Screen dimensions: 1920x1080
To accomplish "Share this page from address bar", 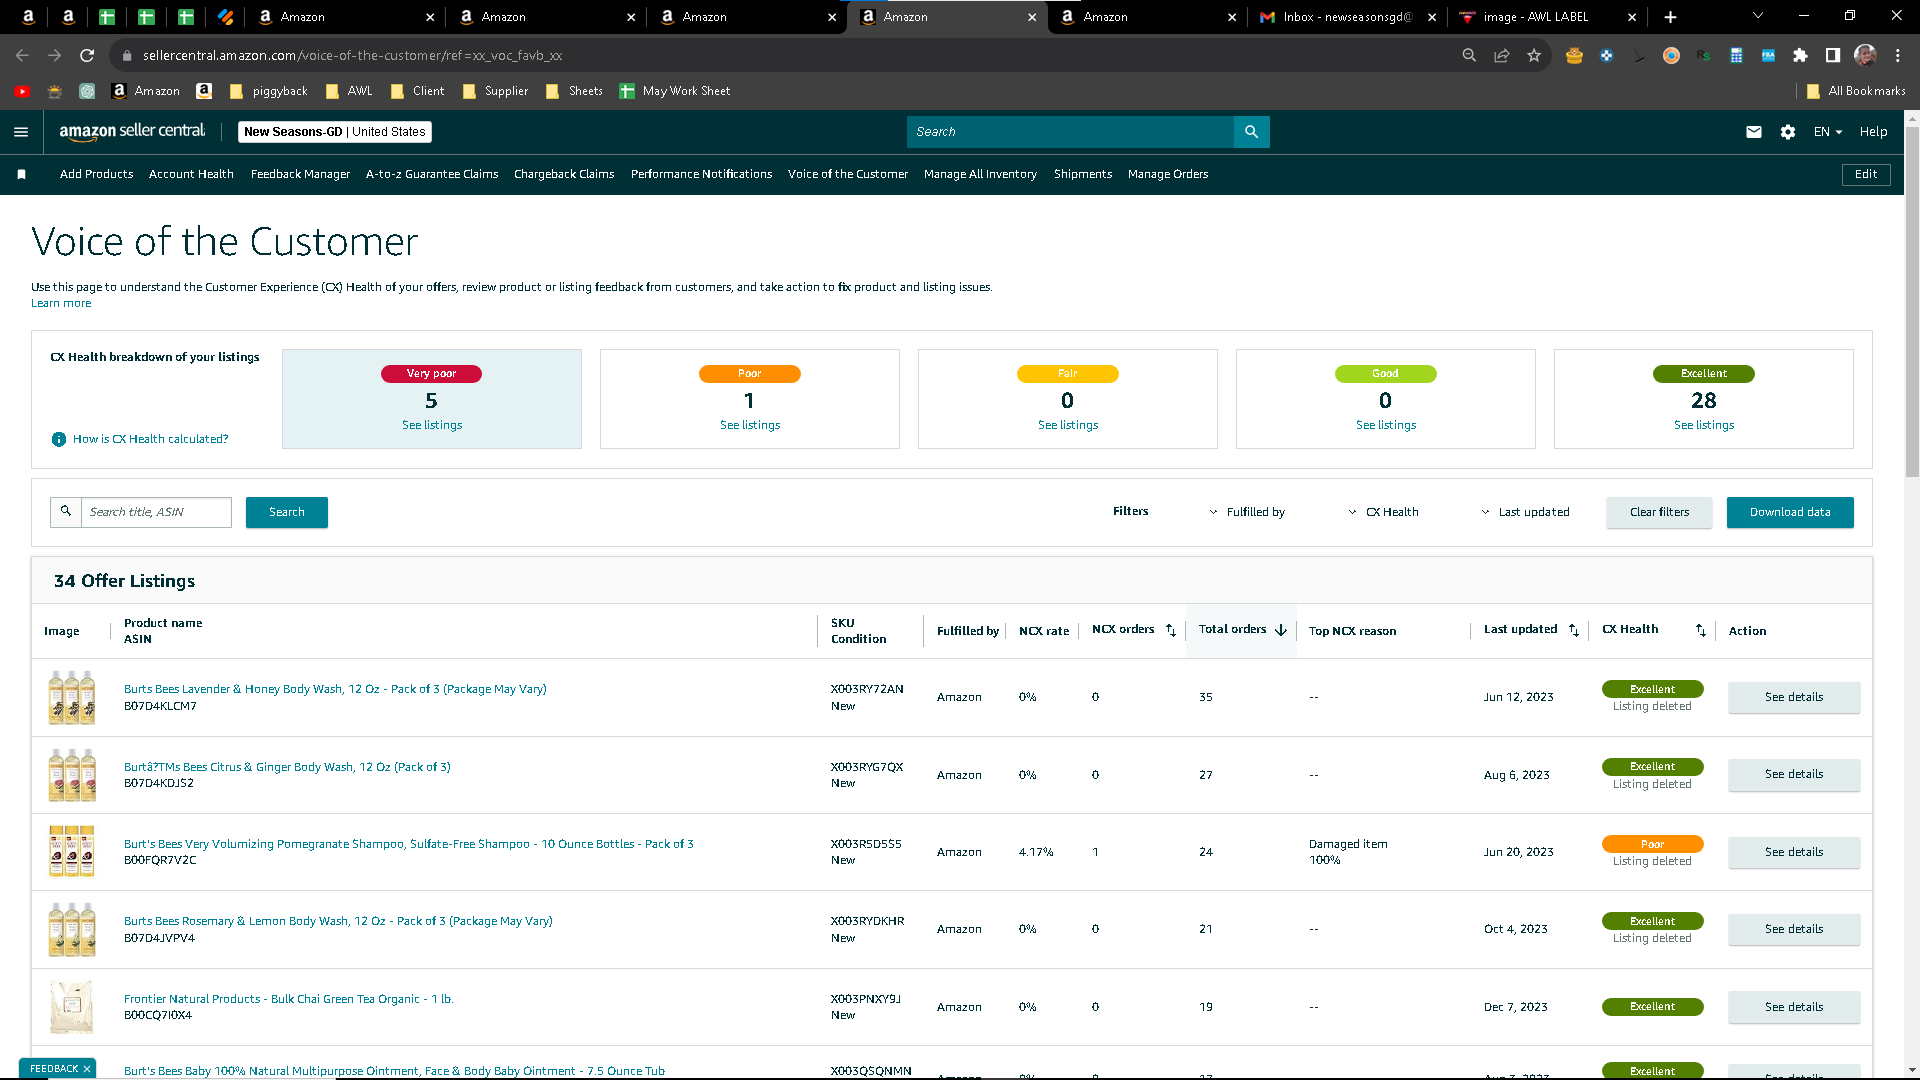I will (x=1502, y=56).
